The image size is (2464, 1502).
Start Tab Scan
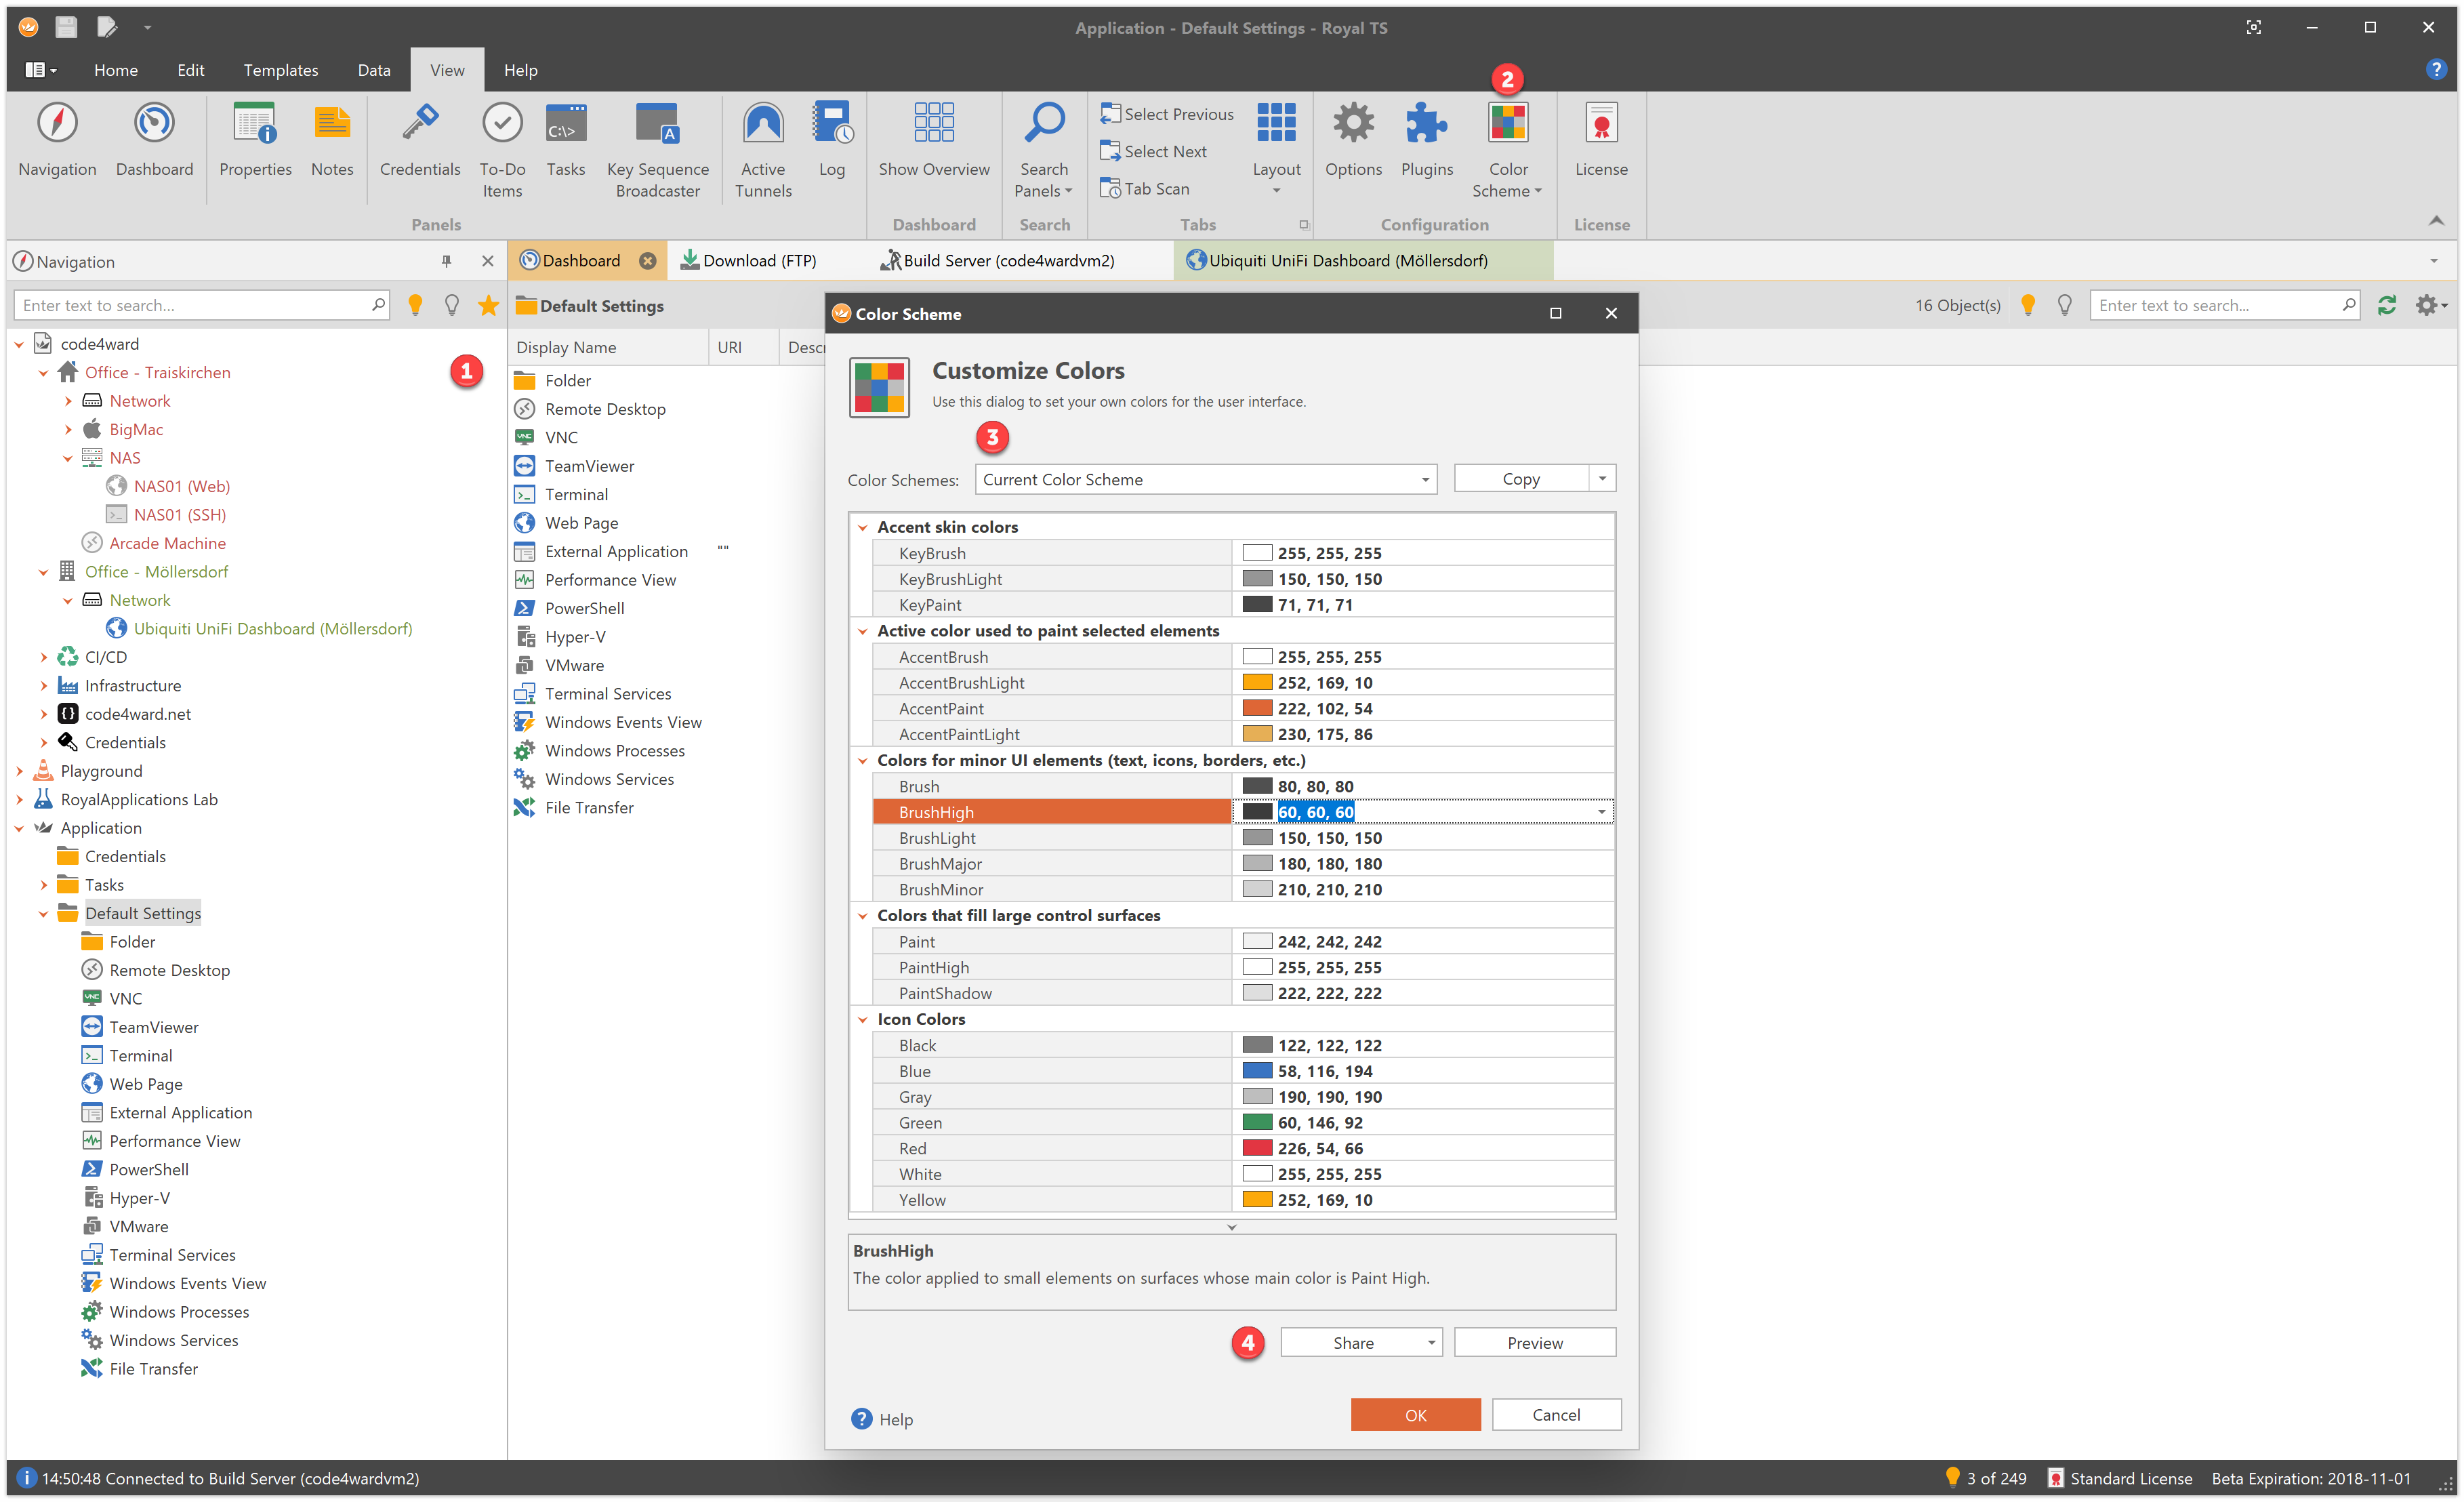1145,188
